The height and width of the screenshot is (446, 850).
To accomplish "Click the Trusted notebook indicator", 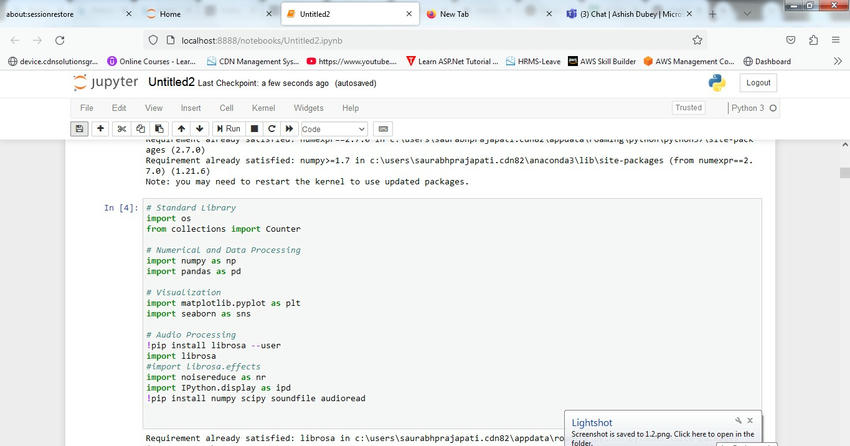I will pos(688,108).
